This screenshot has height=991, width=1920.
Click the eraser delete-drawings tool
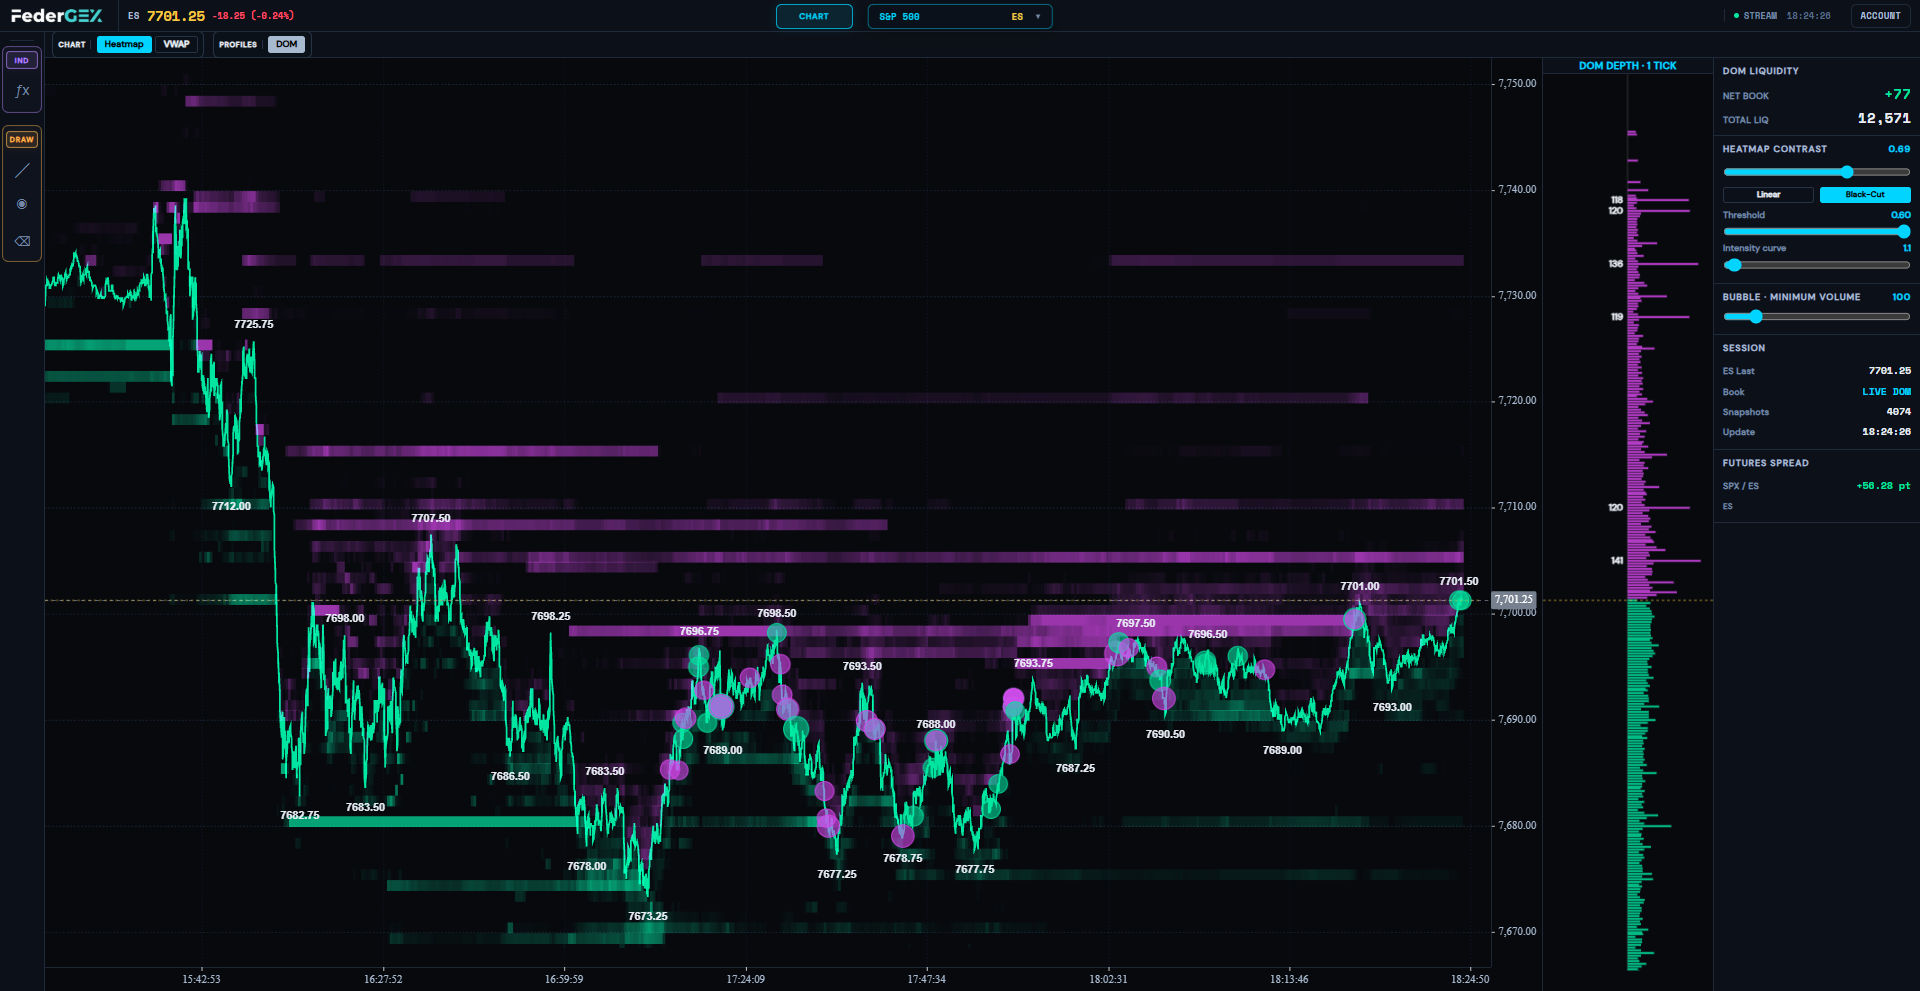pyautogui.click(x=22, y=241)
